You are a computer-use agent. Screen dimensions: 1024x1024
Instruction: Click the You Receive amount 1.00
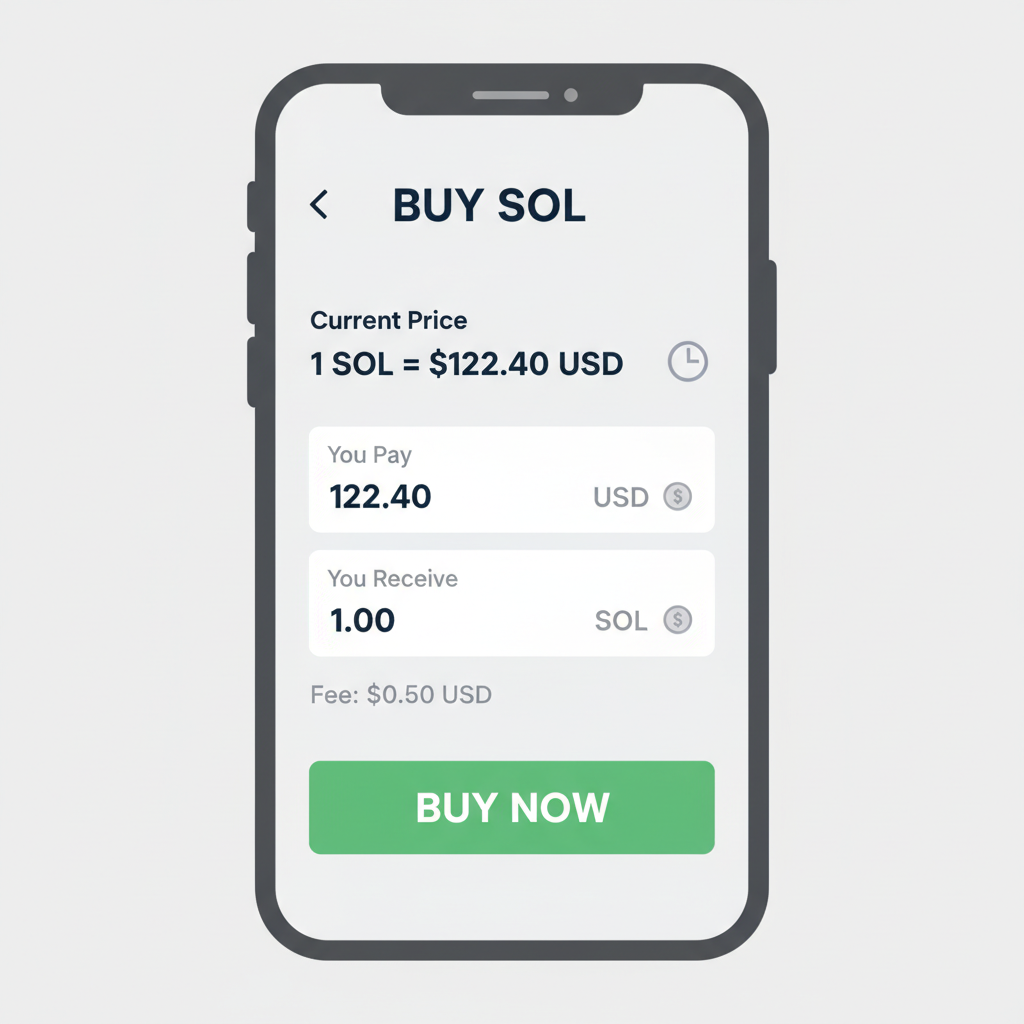coord(362,620)
